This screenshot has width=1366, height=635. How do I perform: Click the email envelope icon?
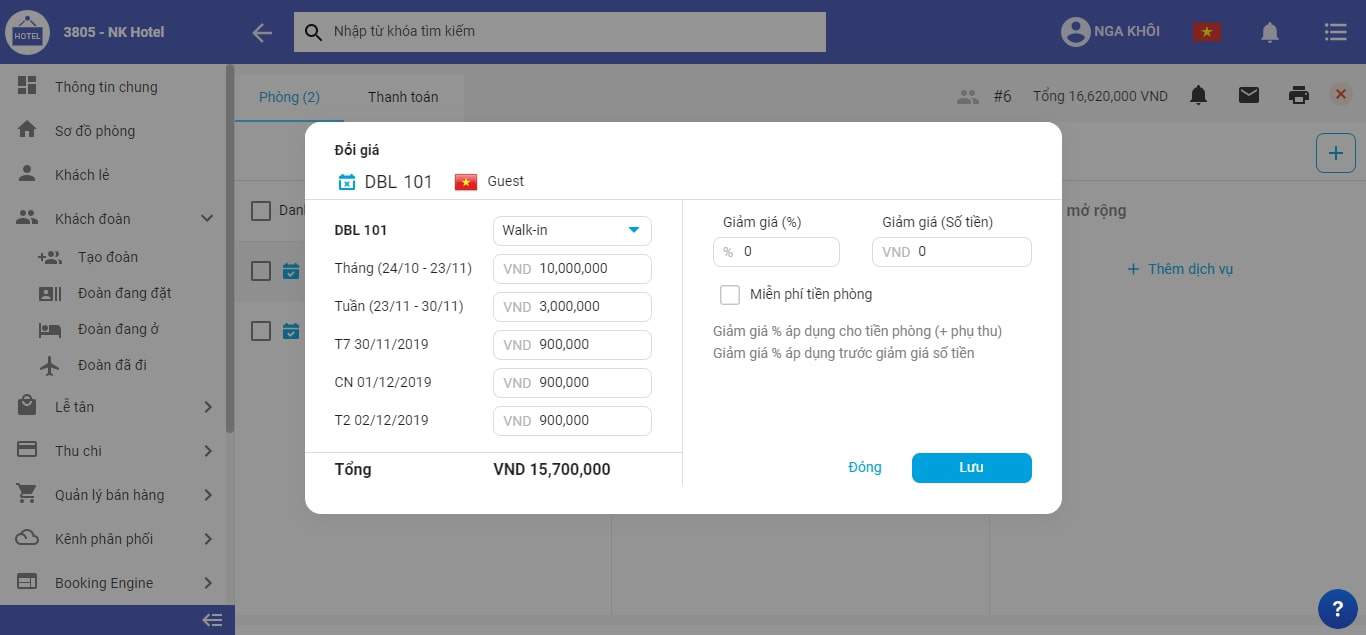click(1249, 96)
